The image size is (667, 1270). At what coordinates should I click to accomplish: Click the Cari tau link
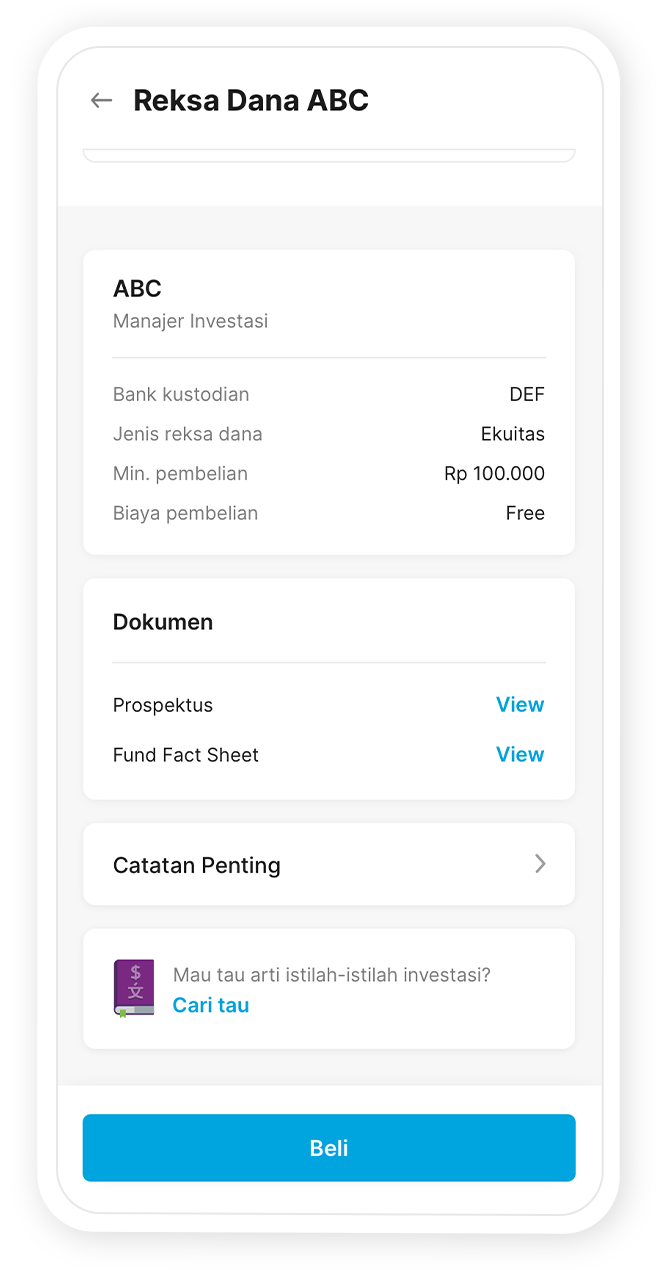(211, 1005)
